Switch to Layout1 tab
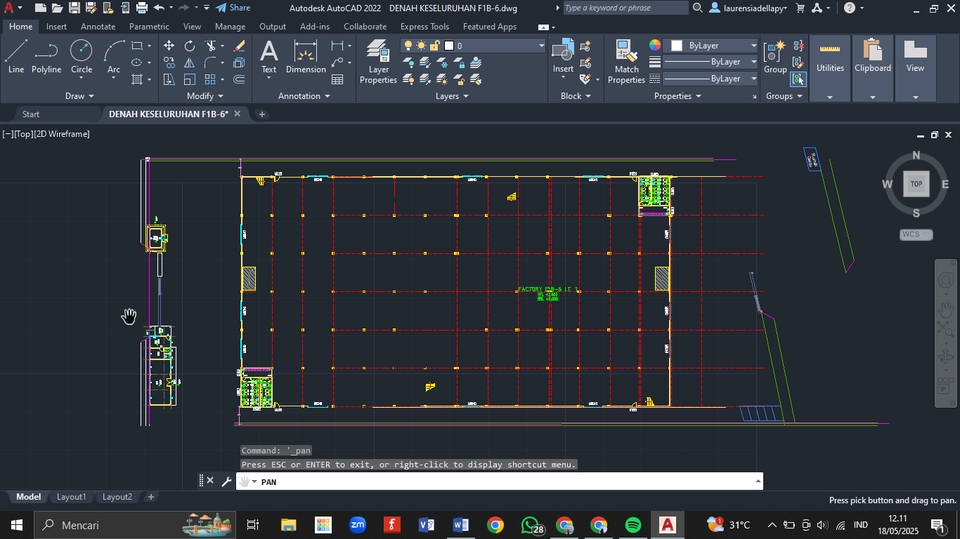Image resolution: width=960 pixels, height=539 pixels. coord(71,497)
